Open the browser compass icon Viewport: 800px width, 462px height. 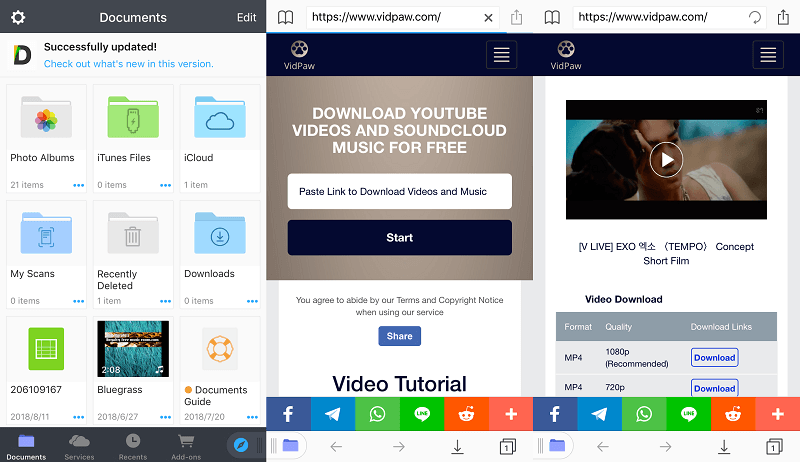click(240, 443)
